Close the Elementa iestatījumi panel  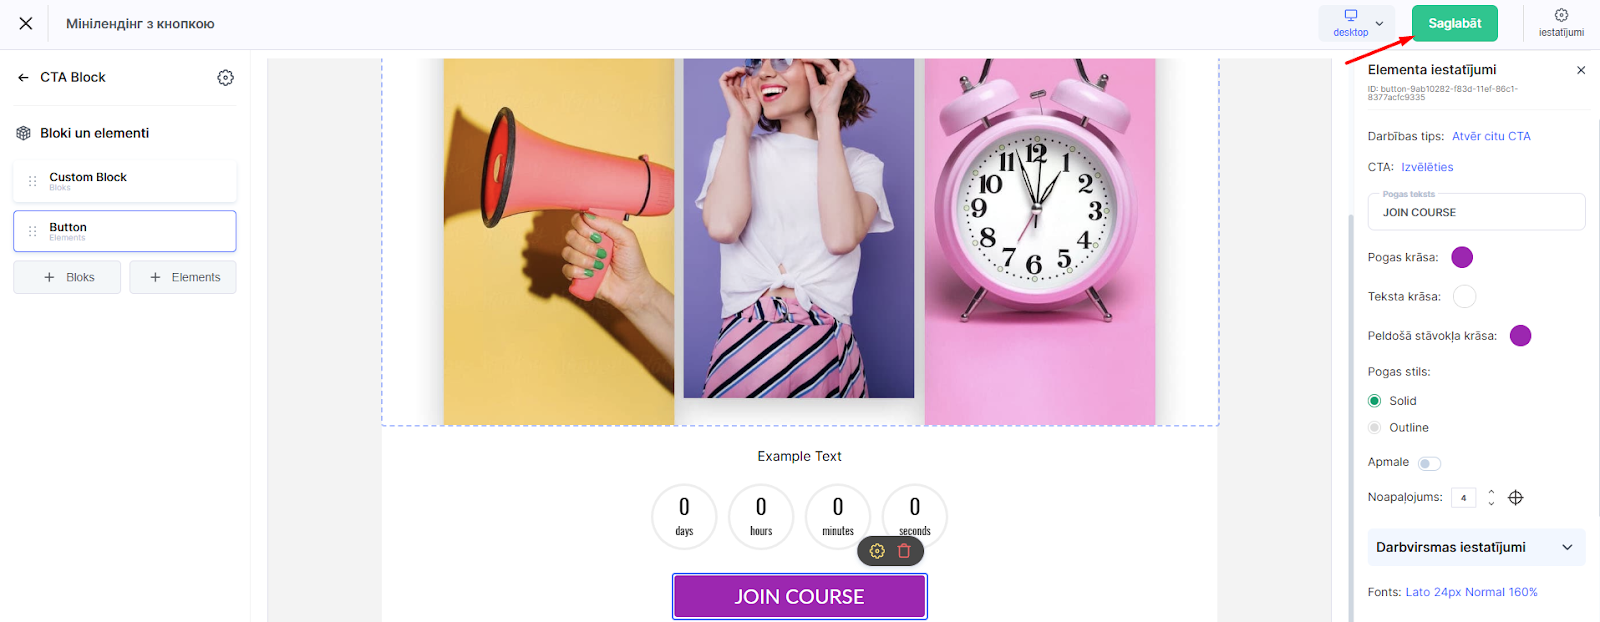[1581, 70]
